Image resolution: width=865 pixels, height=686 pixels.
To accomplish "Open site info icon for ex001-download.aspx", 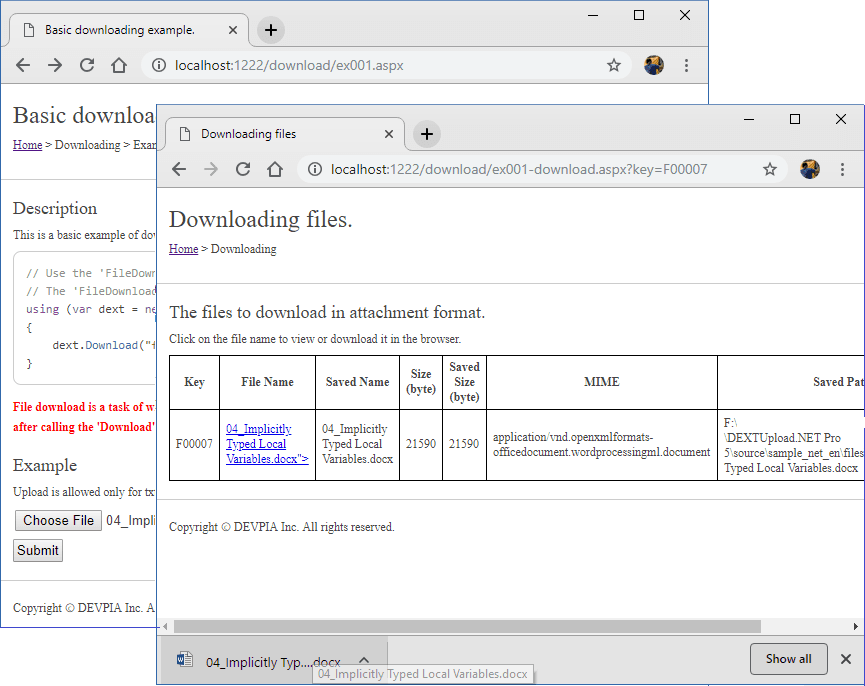I will 315,169.
